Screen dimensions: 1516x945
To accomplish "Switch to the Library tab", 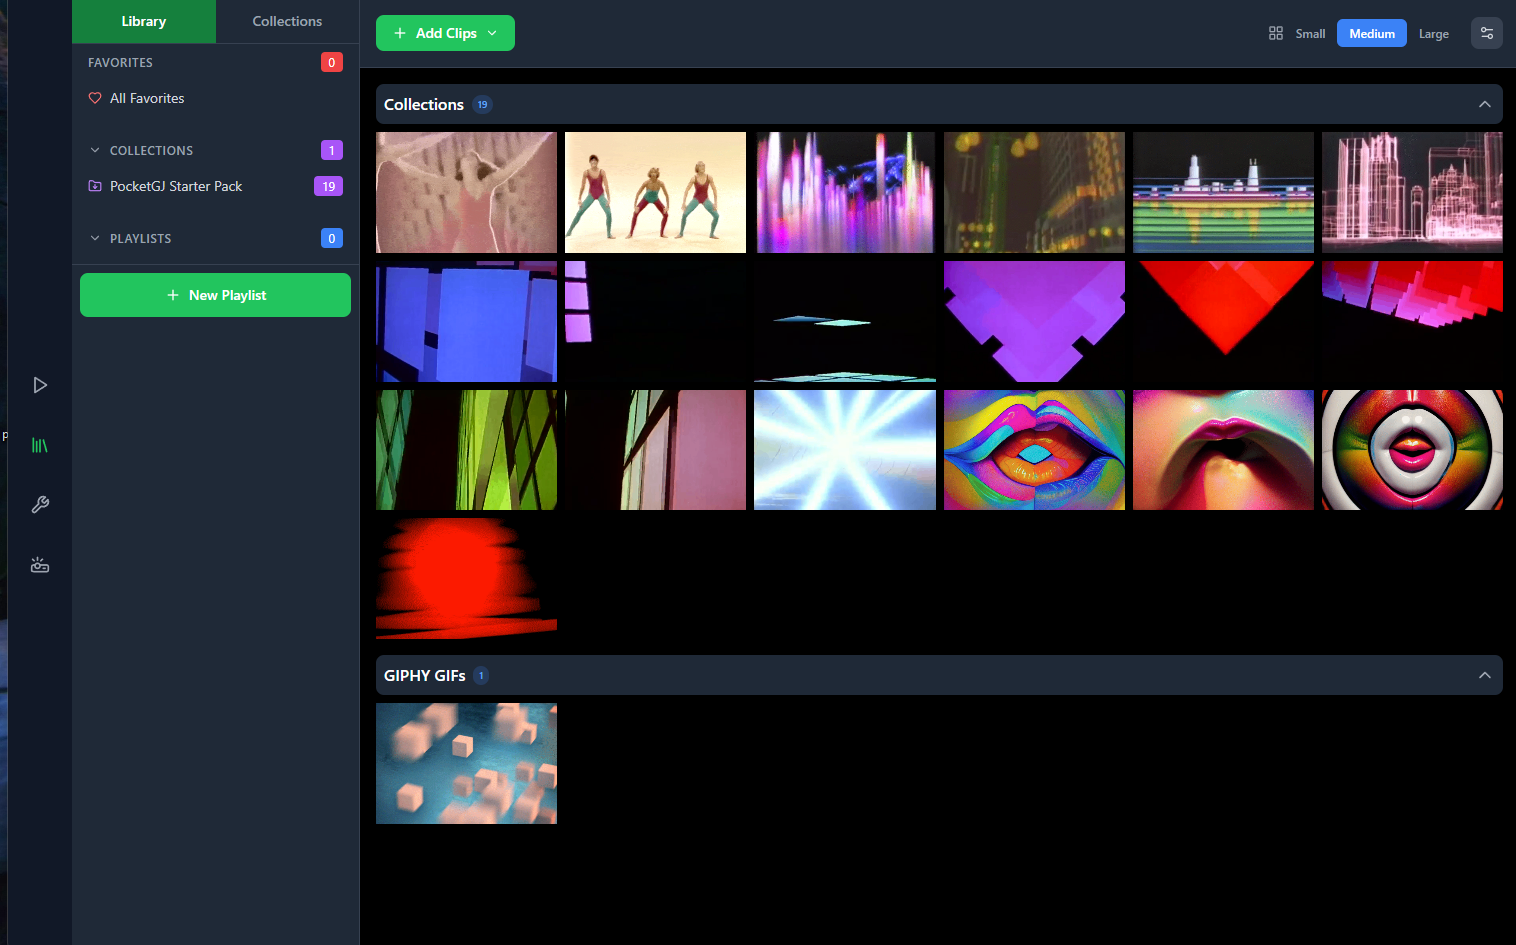I will point(144,21).
